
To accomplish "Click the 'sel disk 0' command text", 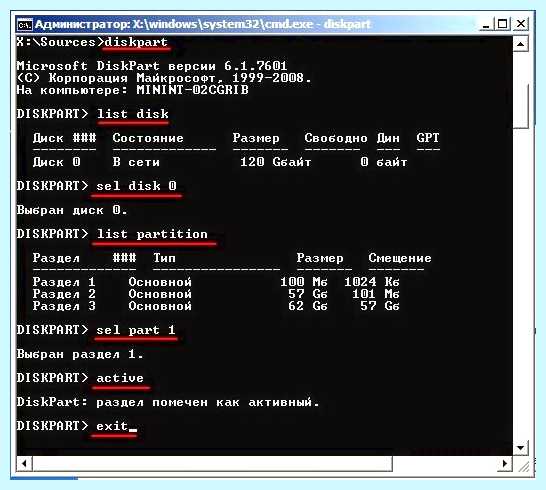I will (136, 186).
